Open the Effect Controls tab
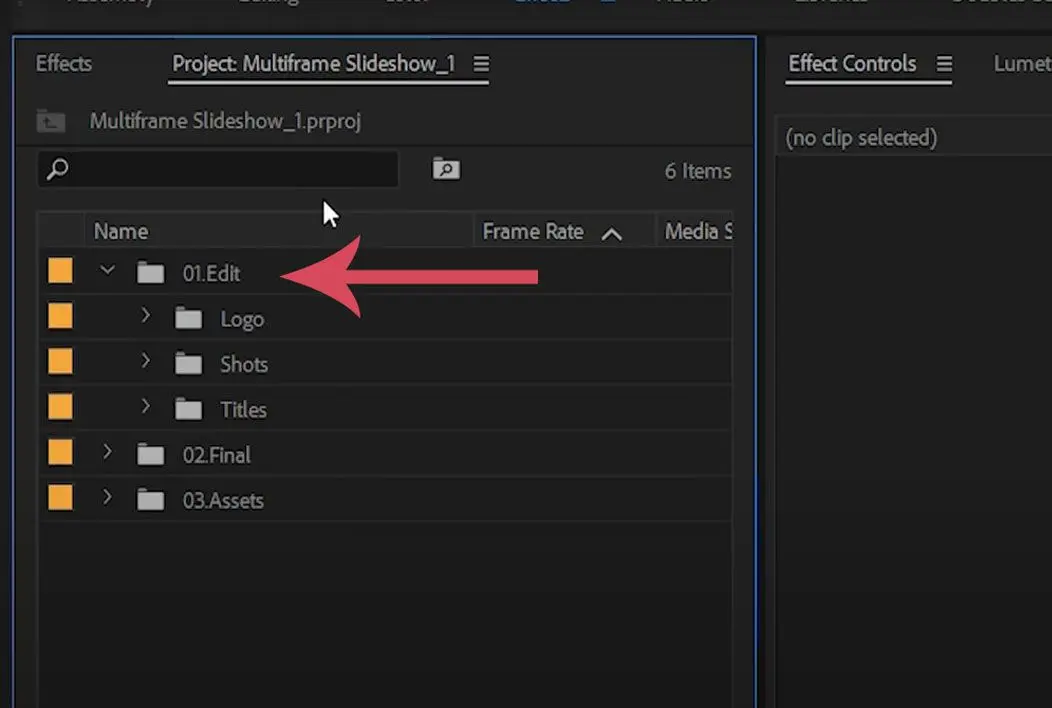The image size is (1052, 708). 852,64
